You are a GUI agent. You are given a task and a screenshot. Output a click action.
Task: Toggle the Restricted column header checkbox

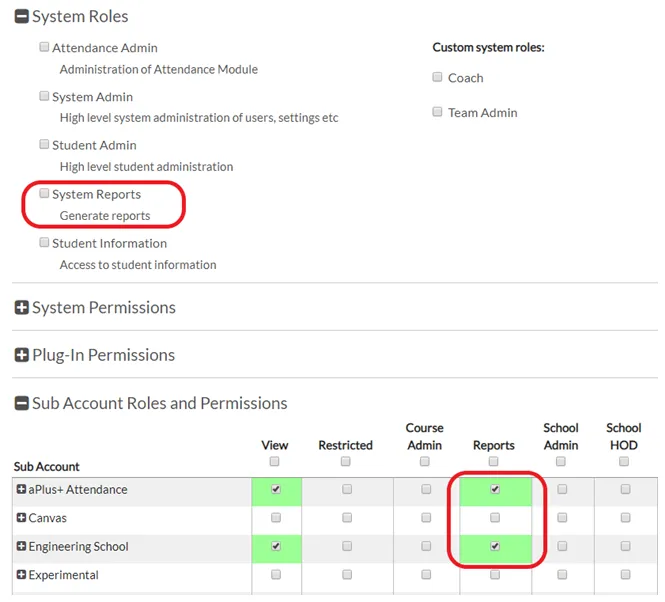(x=346, y=461)
